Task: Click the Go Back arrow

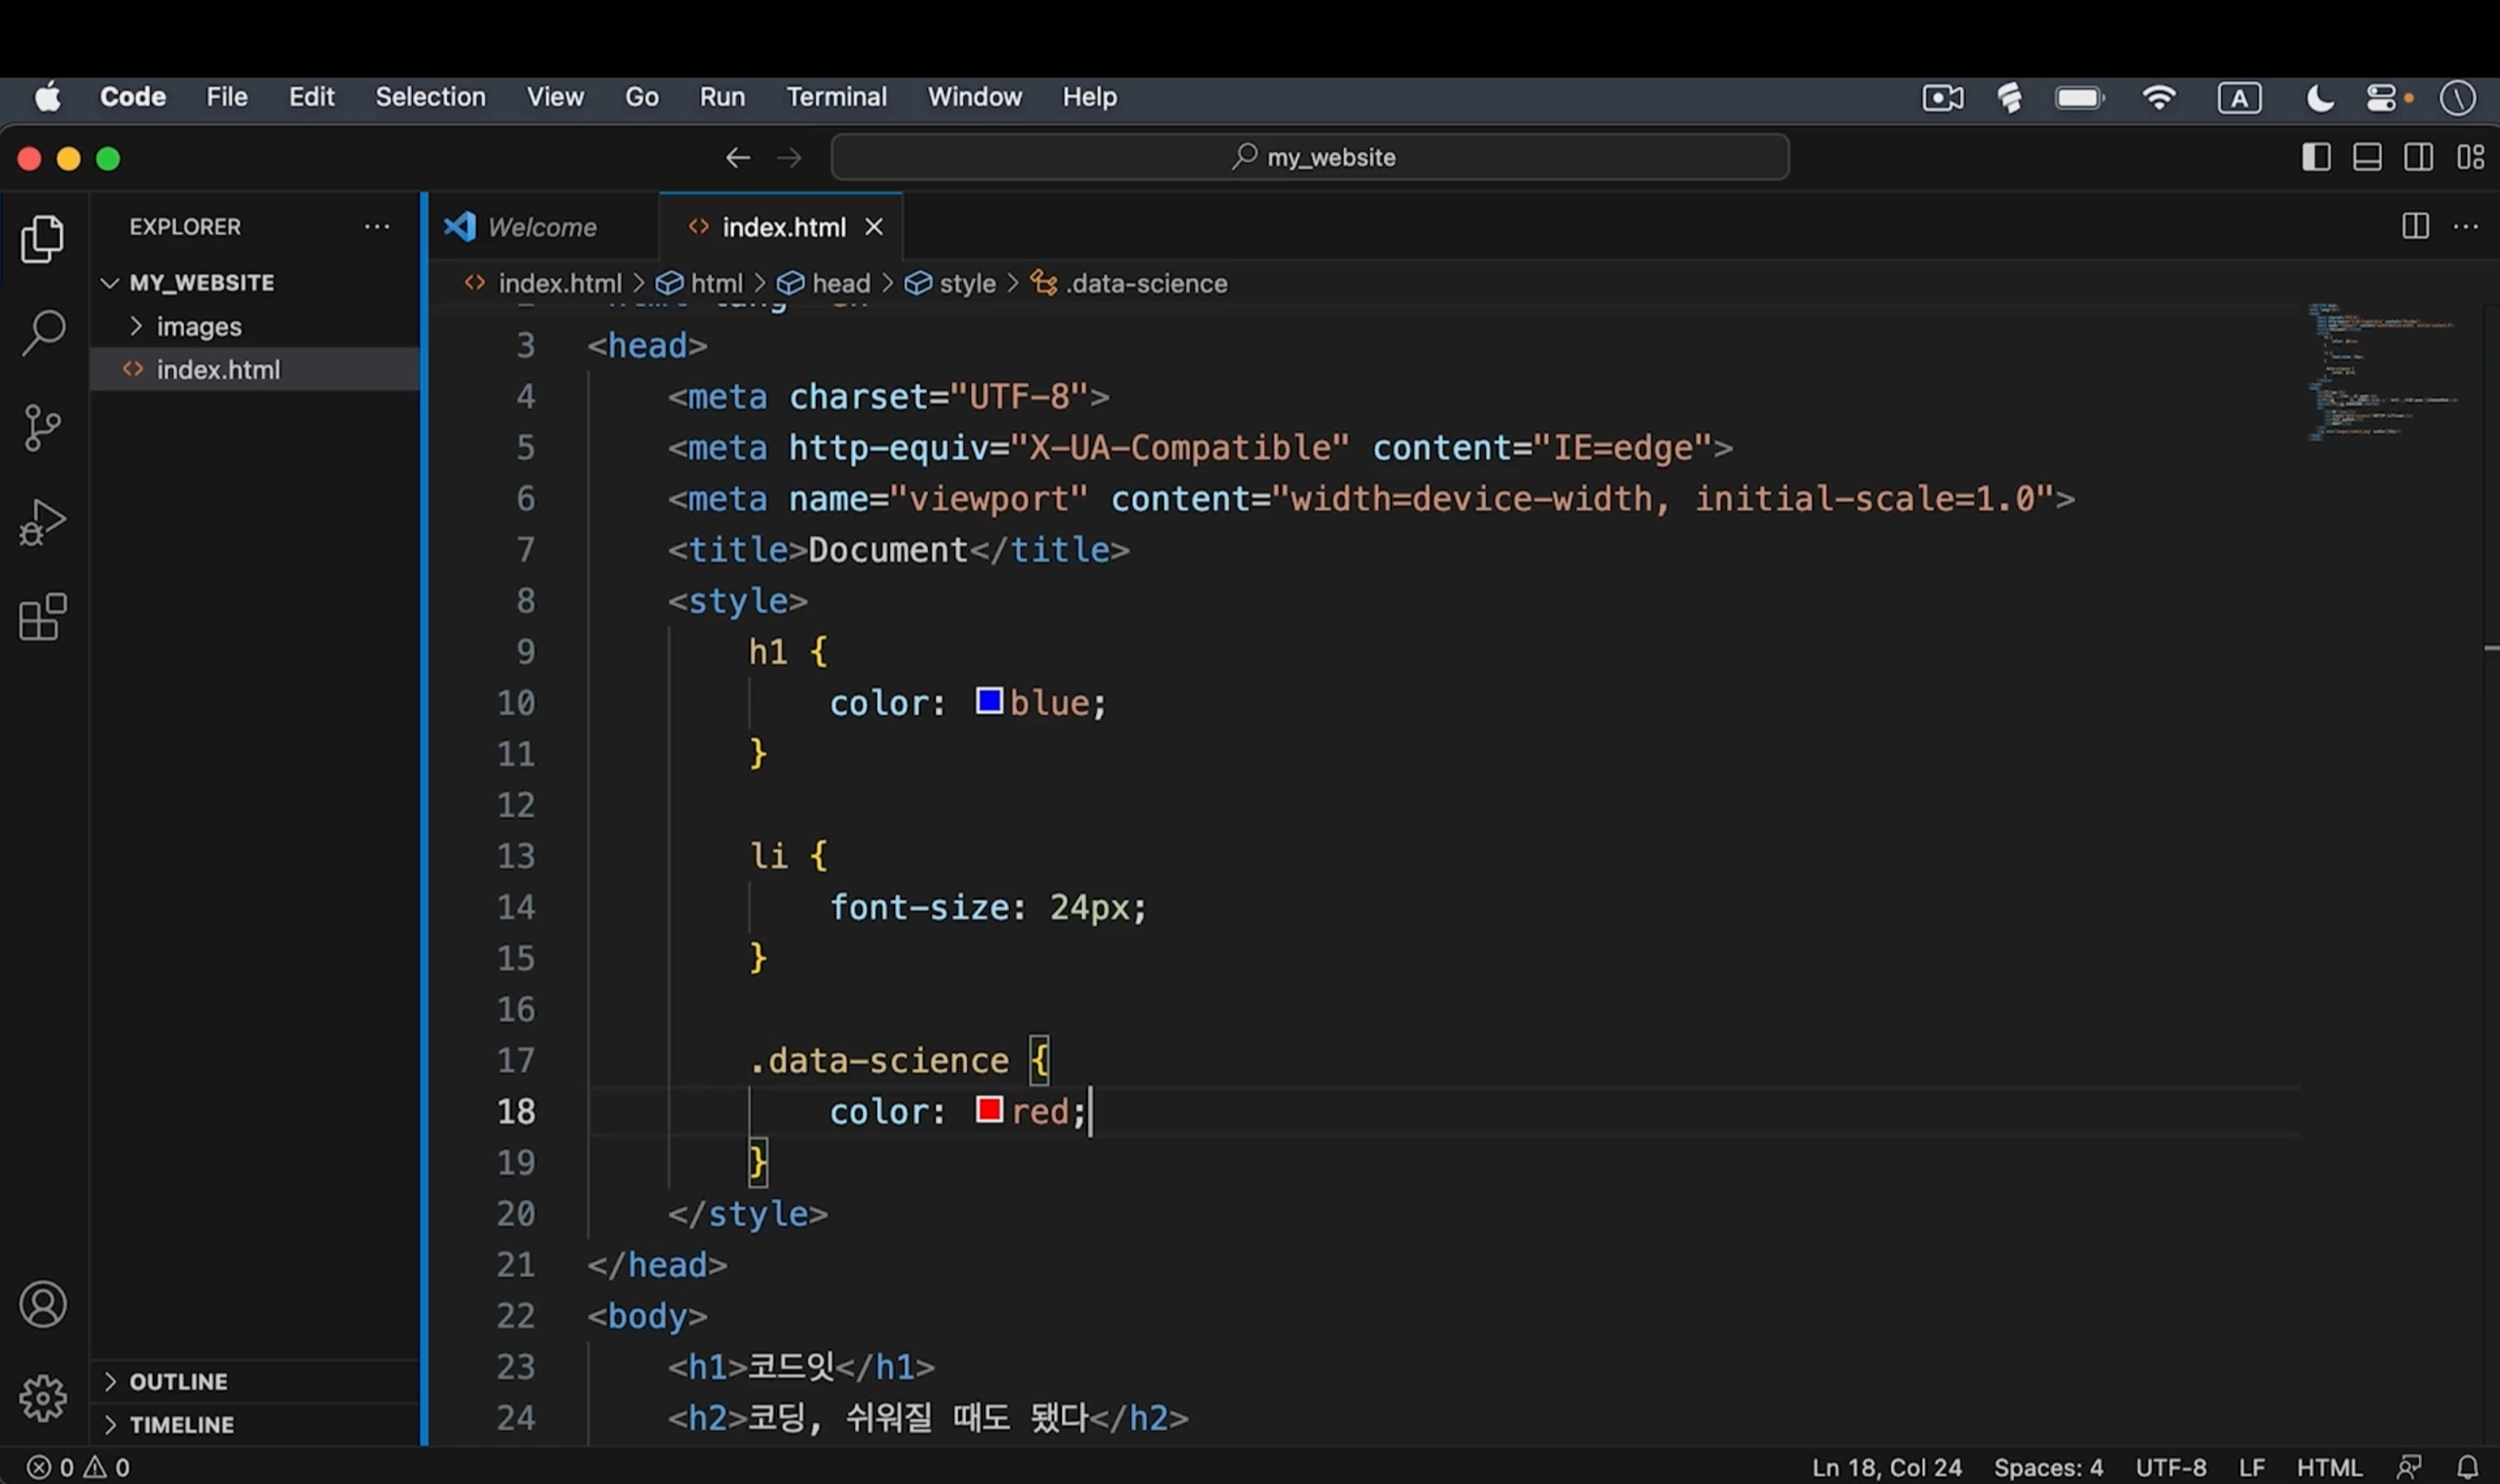Action: 738,158
